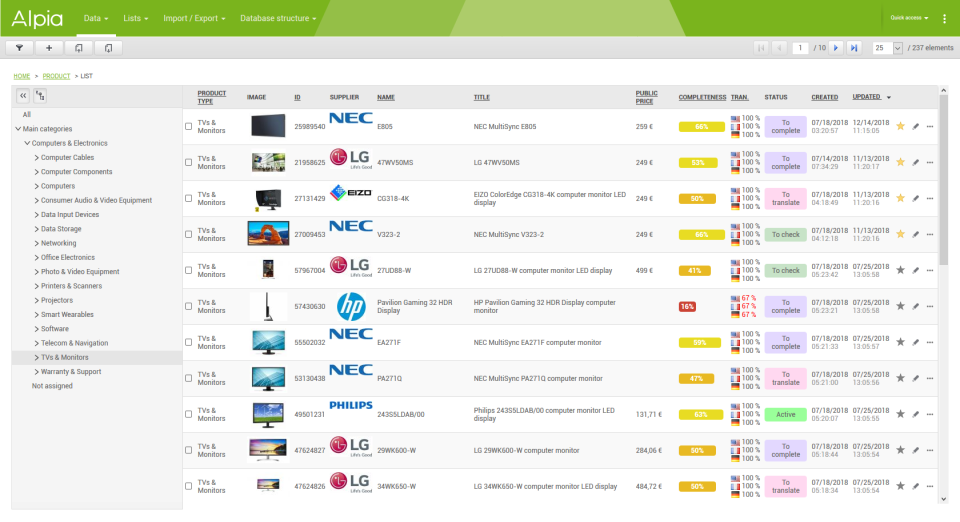Star the Philips 243S5LDAB/00 row
Viewport: 960px width, 522px height.
coord(901,414)
